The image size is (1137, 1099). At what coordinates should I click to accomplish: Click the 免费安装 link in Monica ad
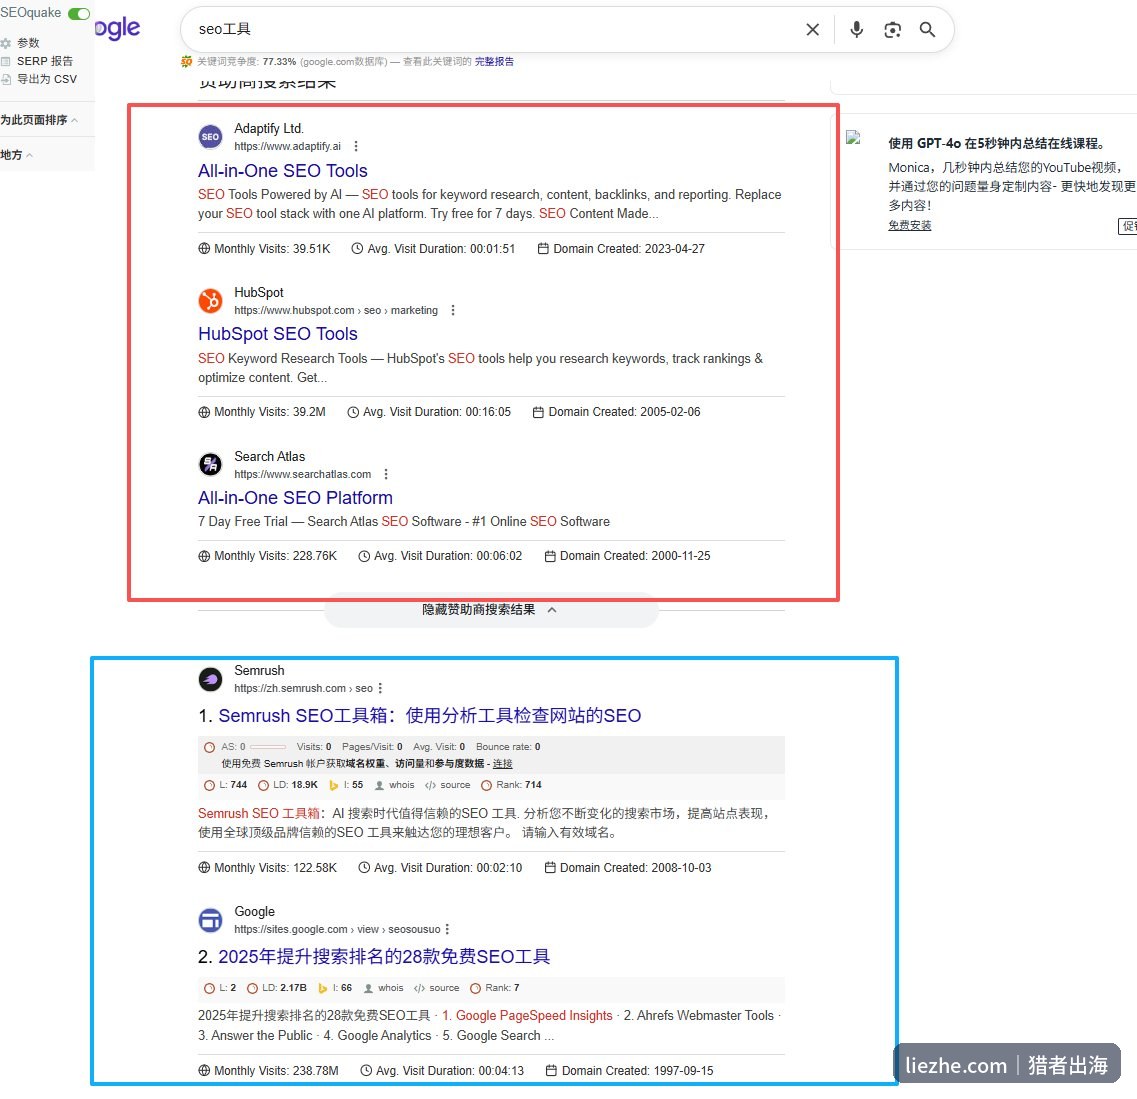pyautogui.click(x=910, y=225)
